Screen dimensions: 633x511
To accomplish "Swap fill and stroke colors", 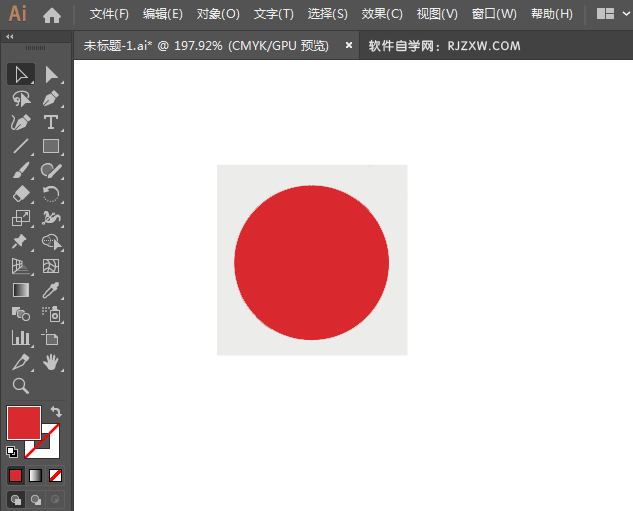I will pos(57,411).
